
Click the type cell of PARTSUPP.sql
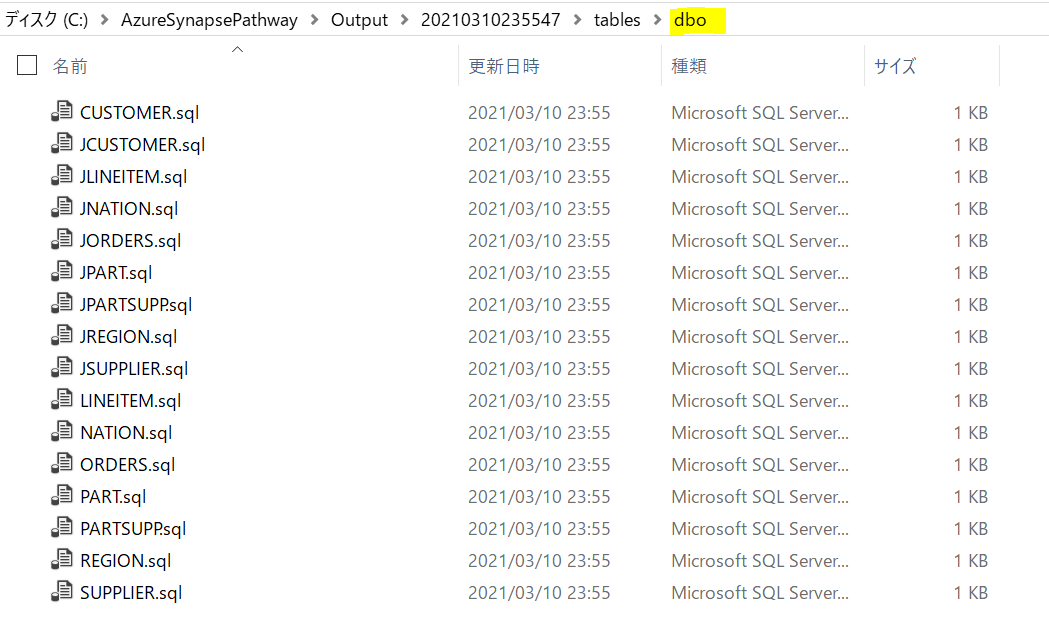tap(760, 529)
